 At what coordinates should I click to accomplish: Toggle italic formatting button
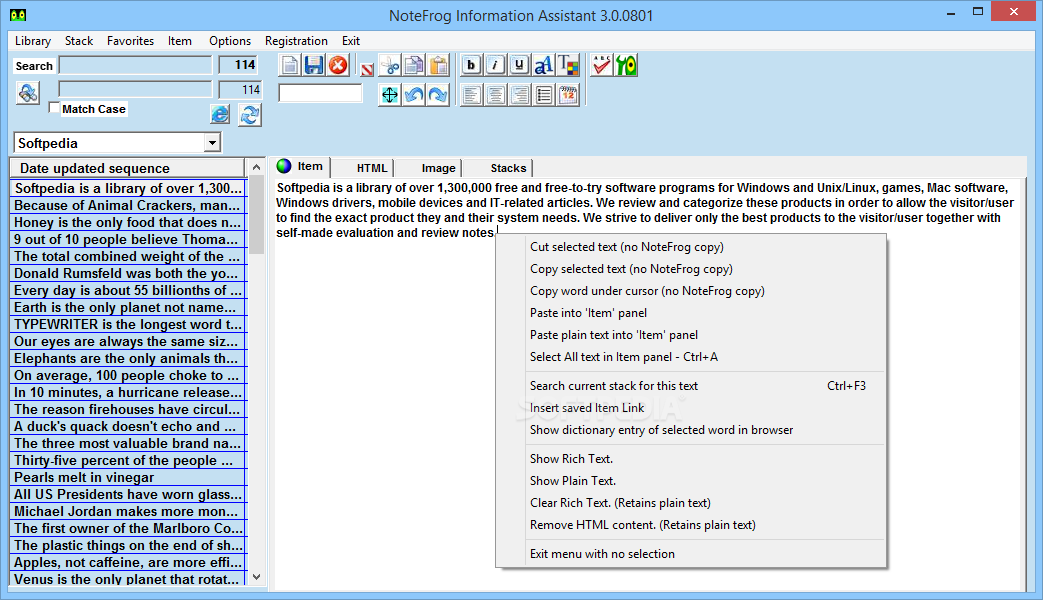point(495,65)
